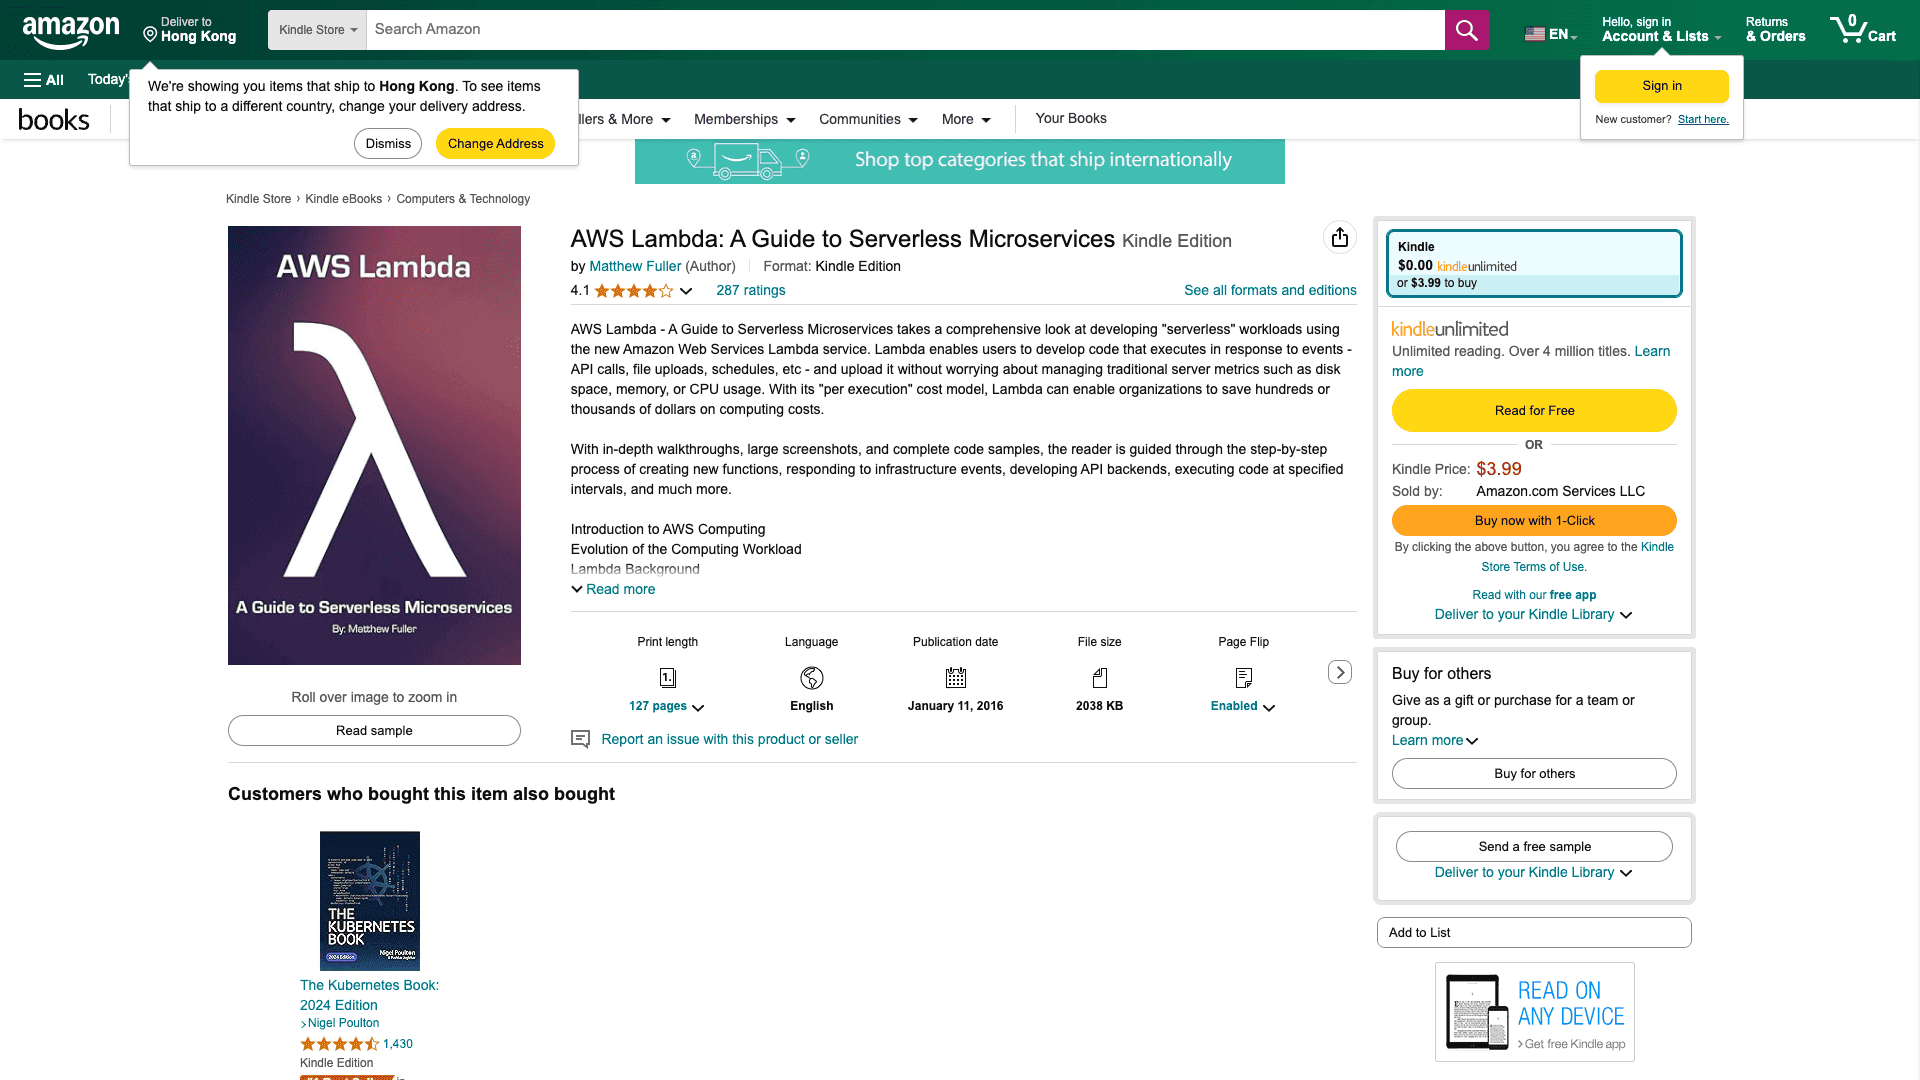
Task: Expand Learn more under Buy for others
Action: [x=1435, y=740]
